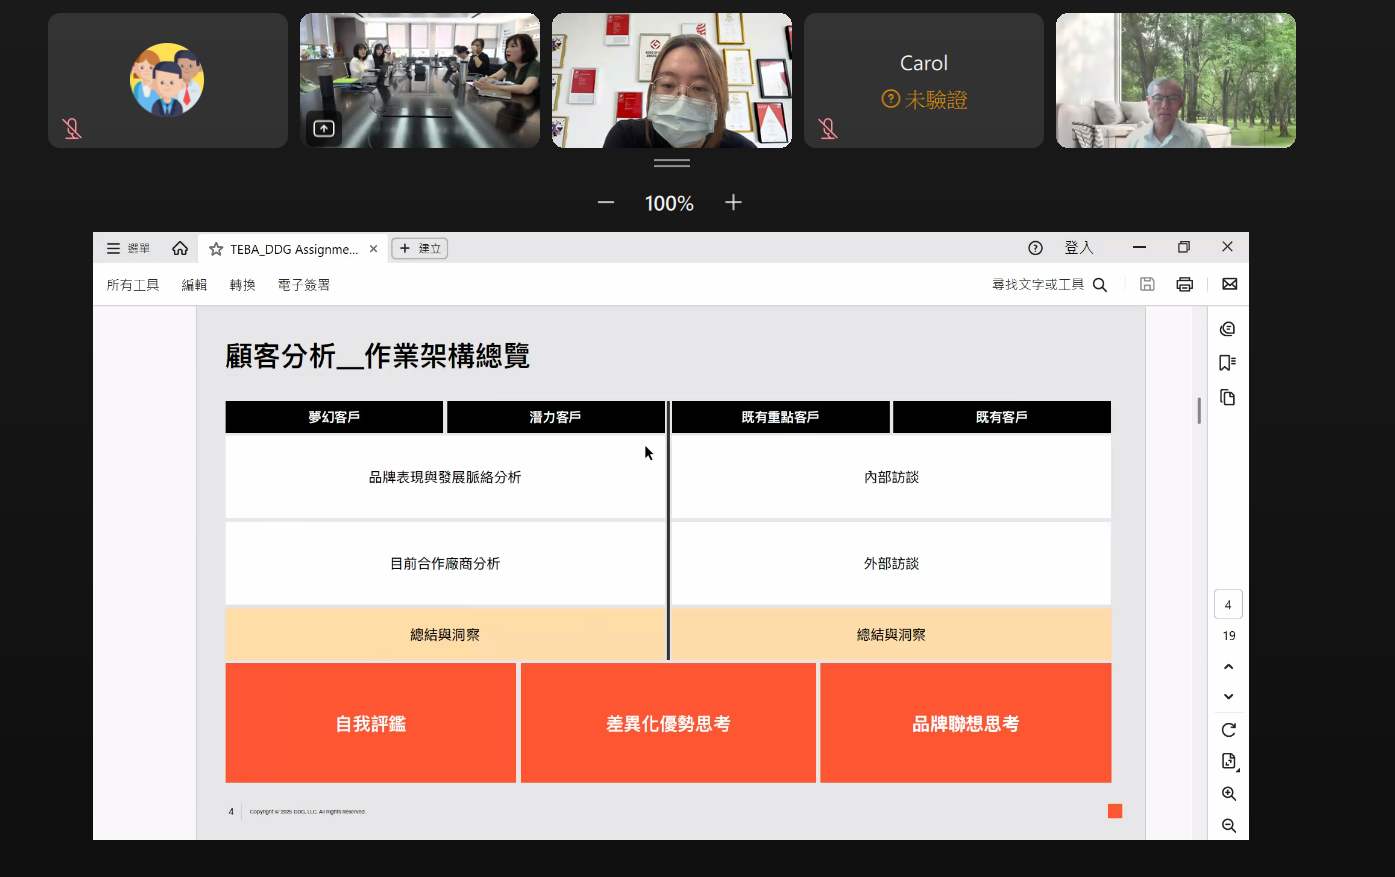This screenshot has height=877, width=1395.
Task: Open the bookmarks panel in right sidebar
Action: 1228,363
